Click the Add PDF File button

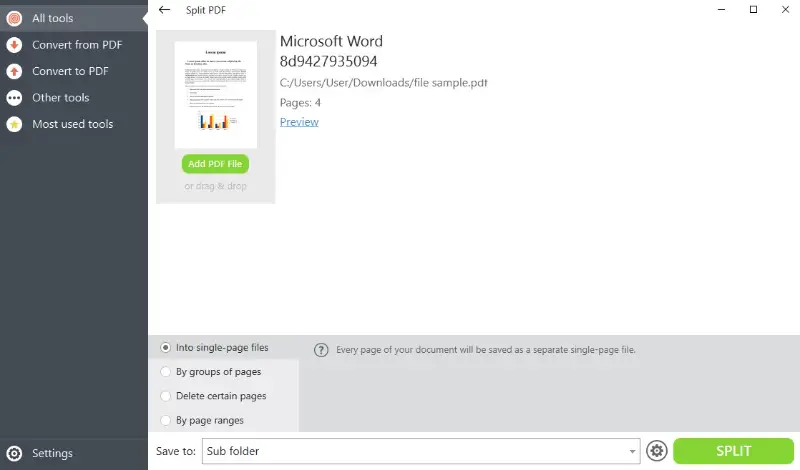tap(215, 164)
